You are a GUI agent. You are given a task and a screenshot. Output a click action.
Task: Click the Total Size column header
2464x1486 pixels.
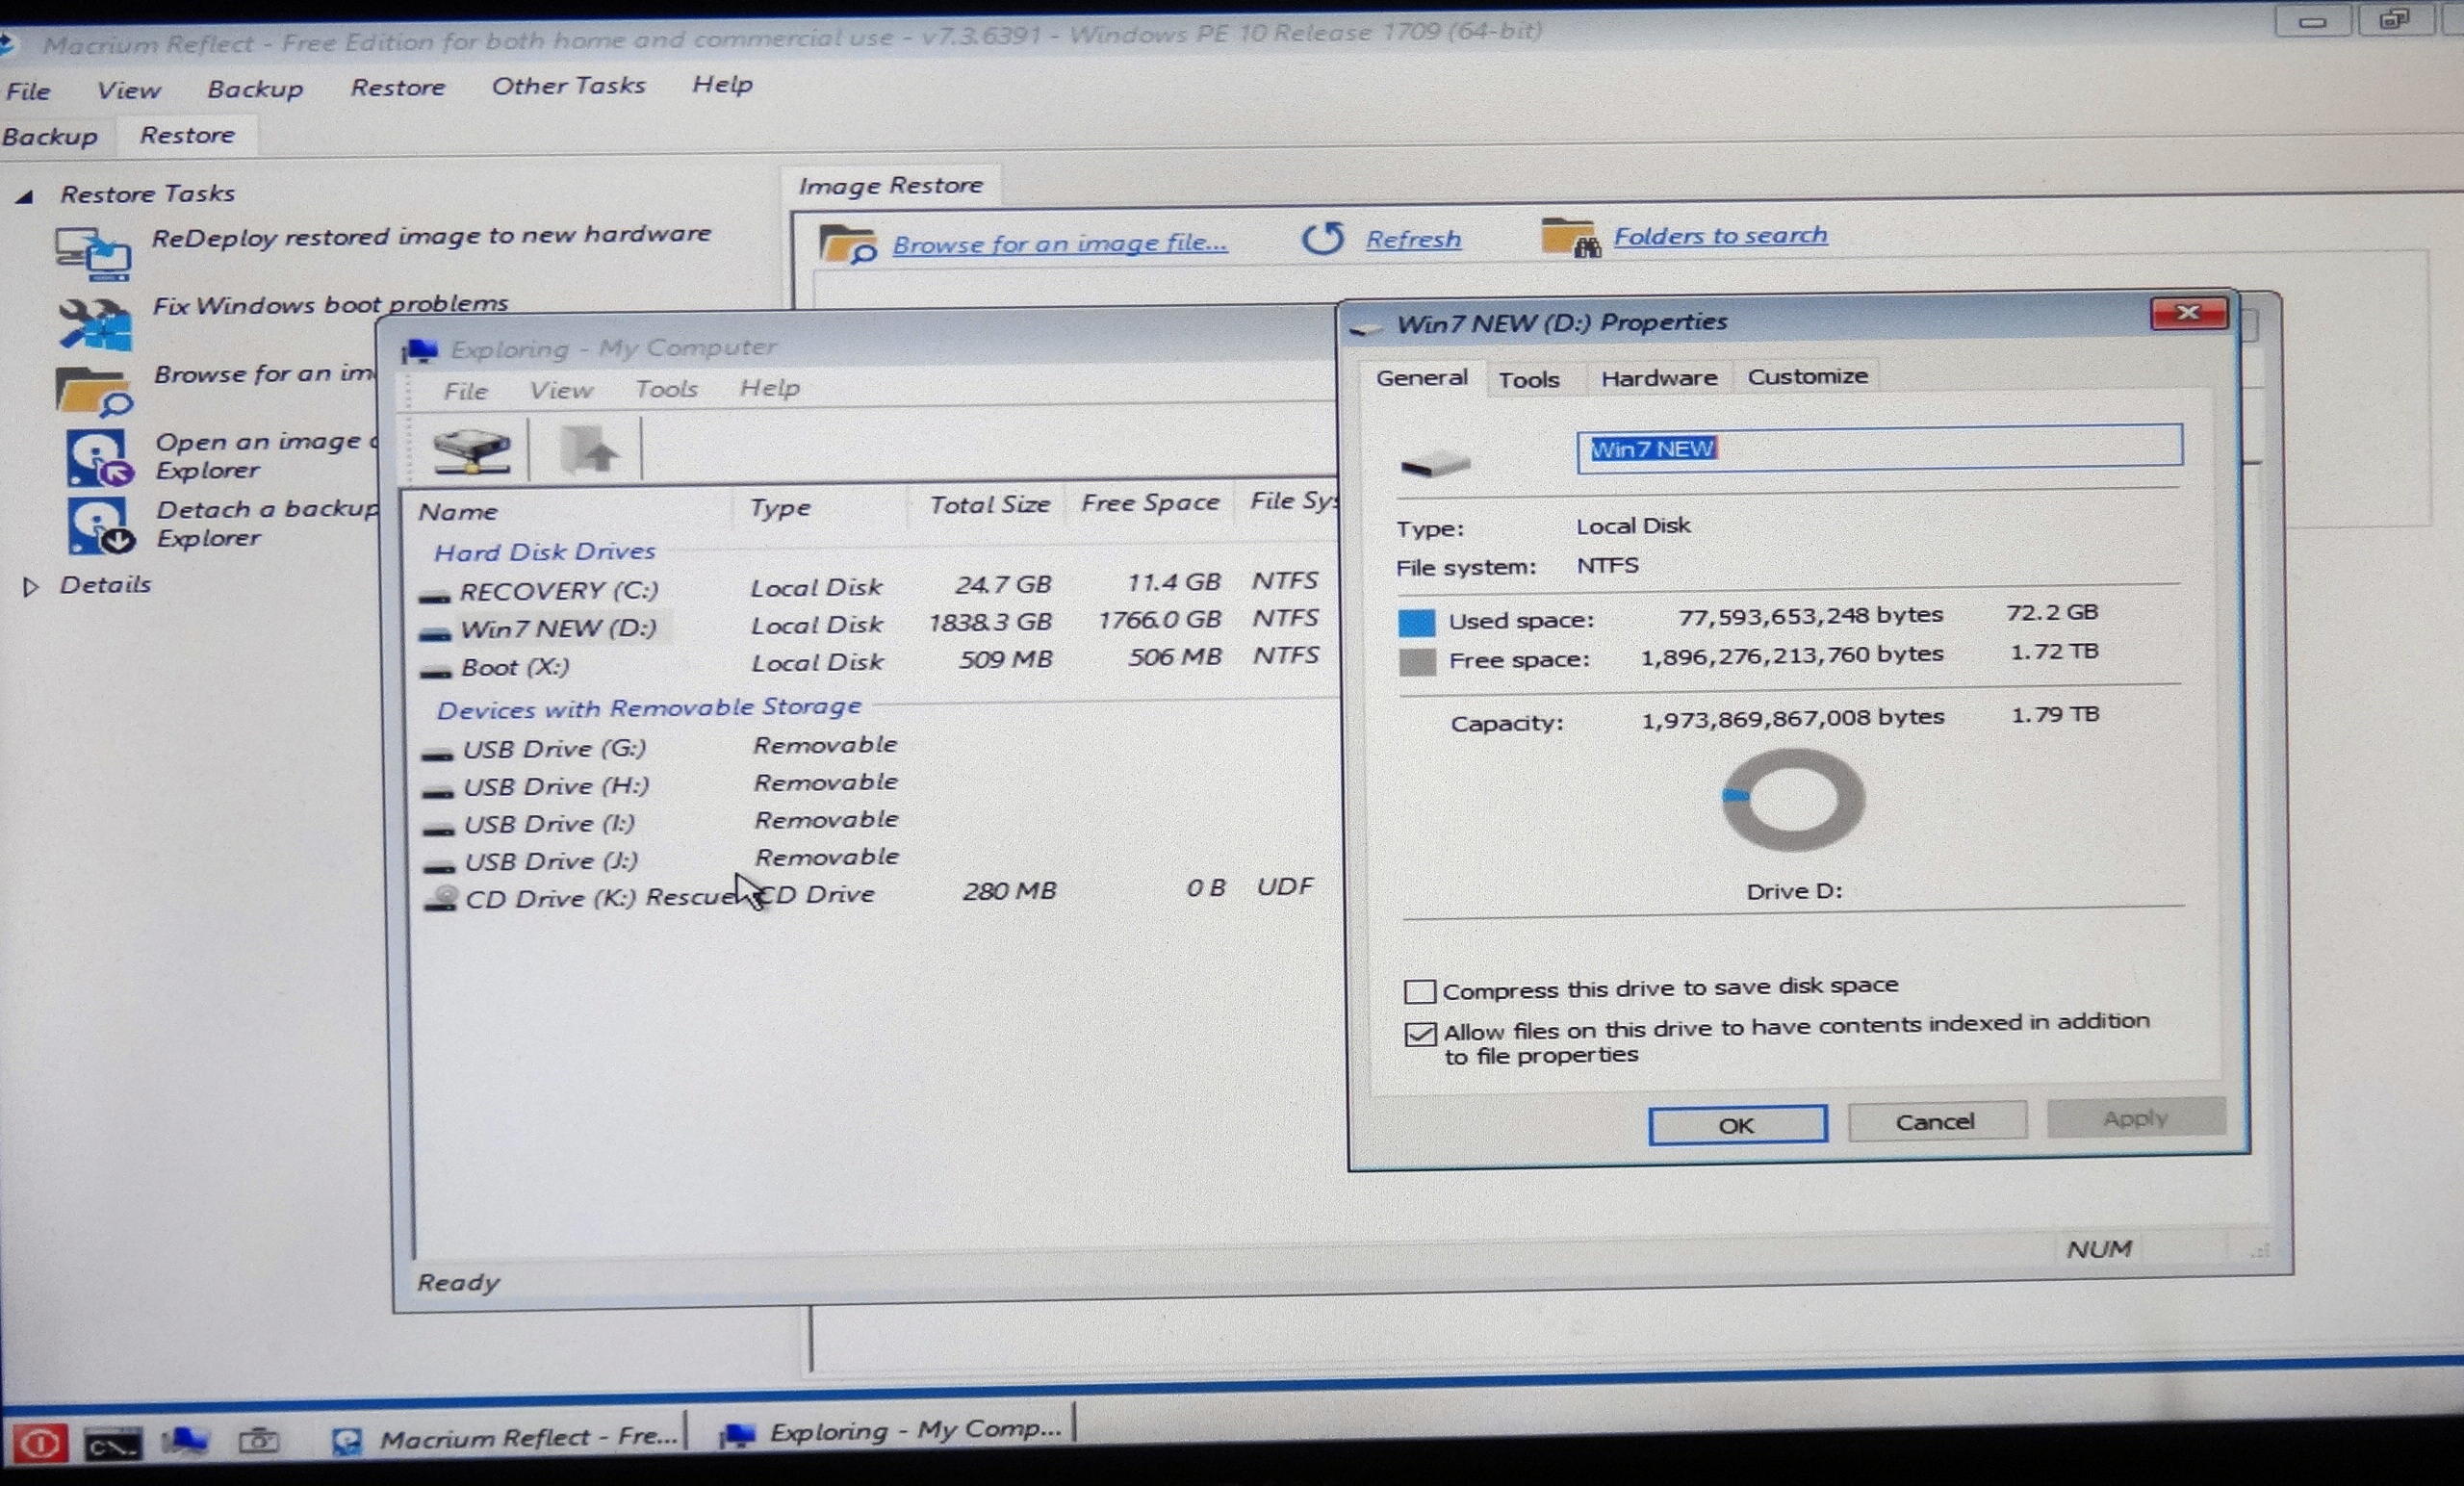click(989, 504)
